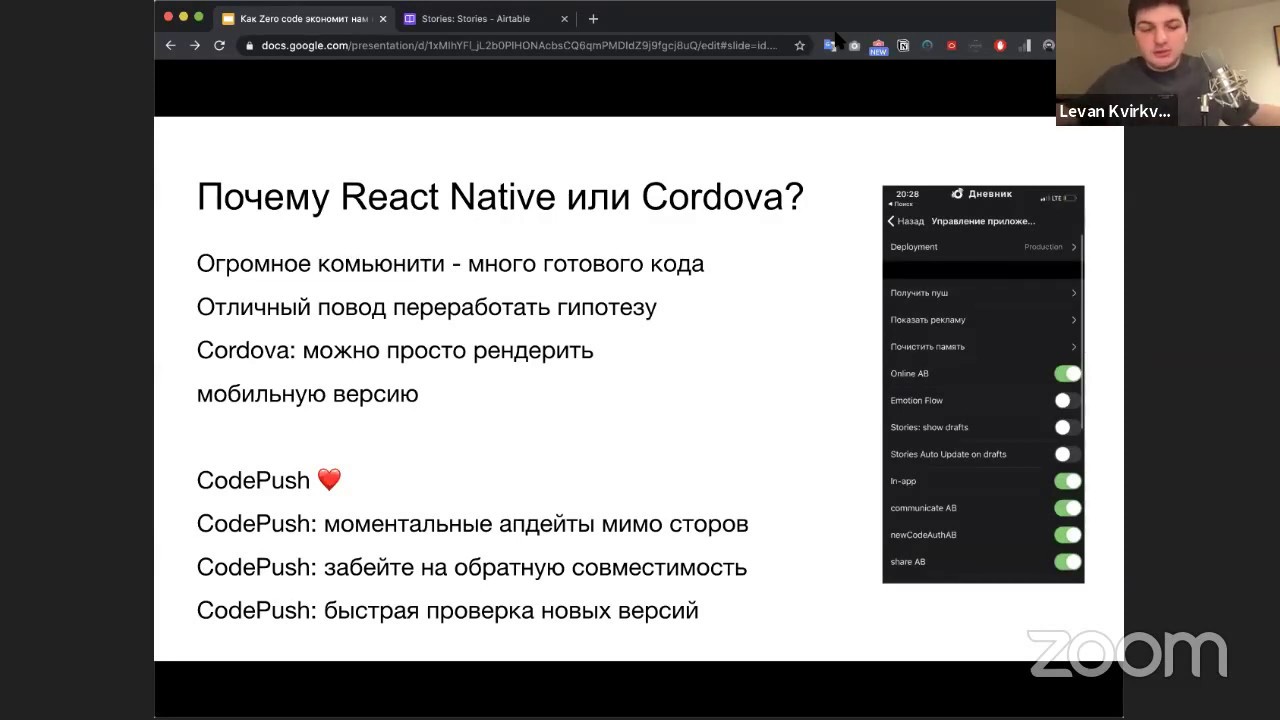
Task: Go back with the browser back arrow
Action: coord(170,45)
